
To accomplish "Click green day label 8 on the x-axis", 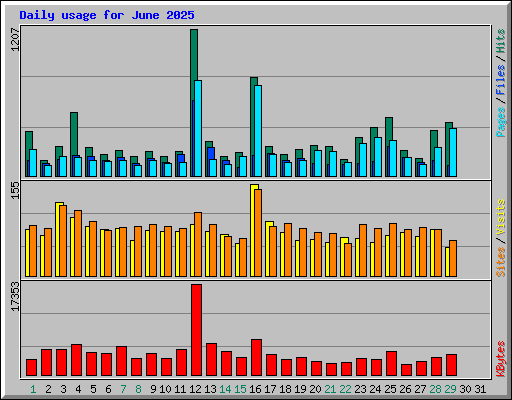I will pyautogui.click(x=138, y=389).
